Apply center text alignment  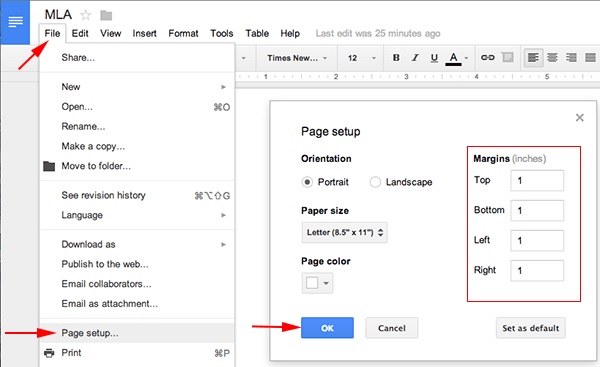click(x=552, y=57)
